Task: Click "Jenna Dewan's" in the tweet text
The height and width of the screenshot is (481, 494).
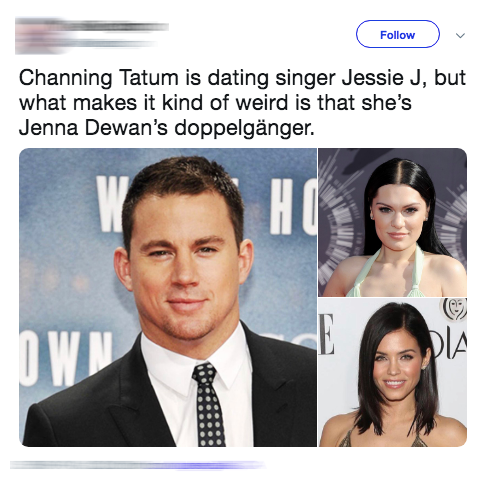Action: (93, 128)
